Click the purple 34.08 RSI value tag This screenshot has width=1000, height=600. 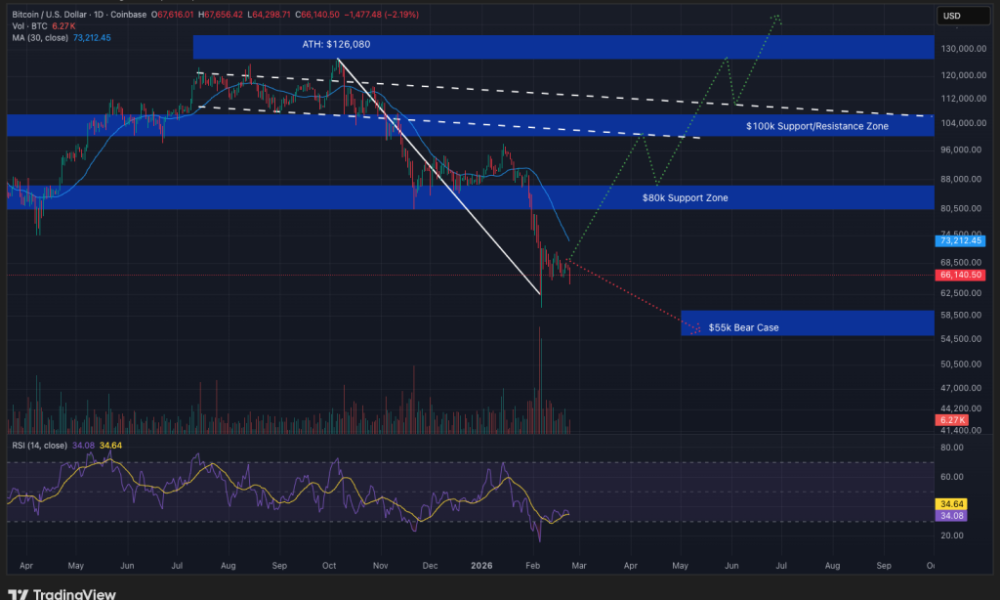coord(950,517)
